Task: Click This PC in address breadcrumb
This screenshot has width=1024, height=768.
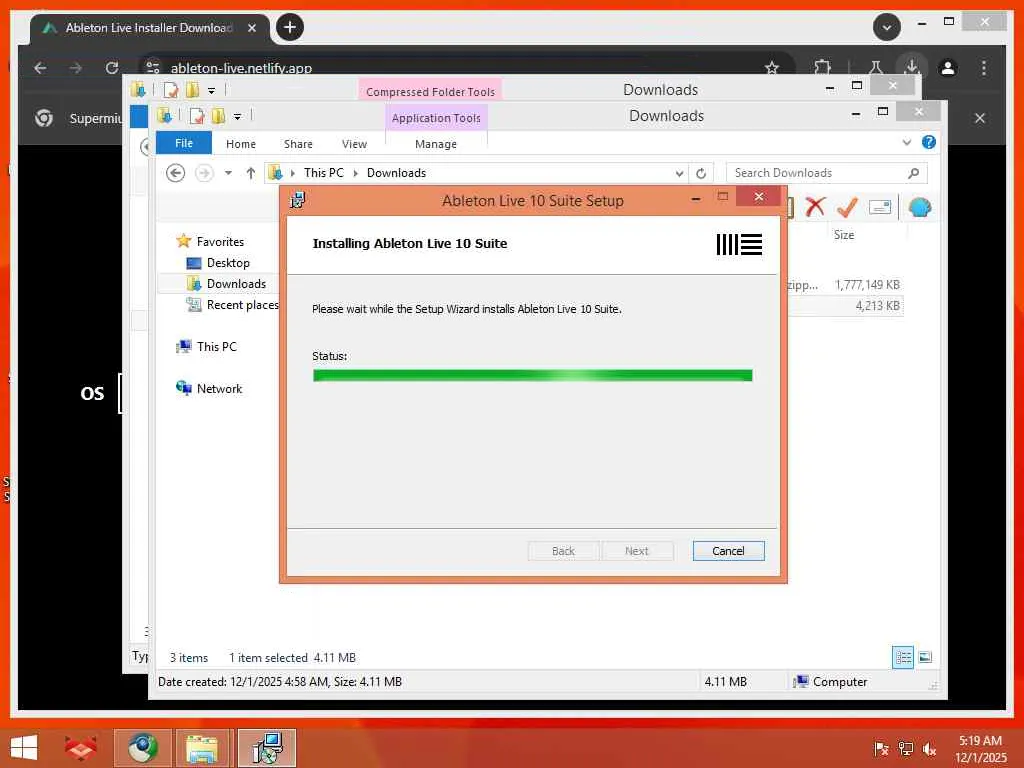Action: 323,172
